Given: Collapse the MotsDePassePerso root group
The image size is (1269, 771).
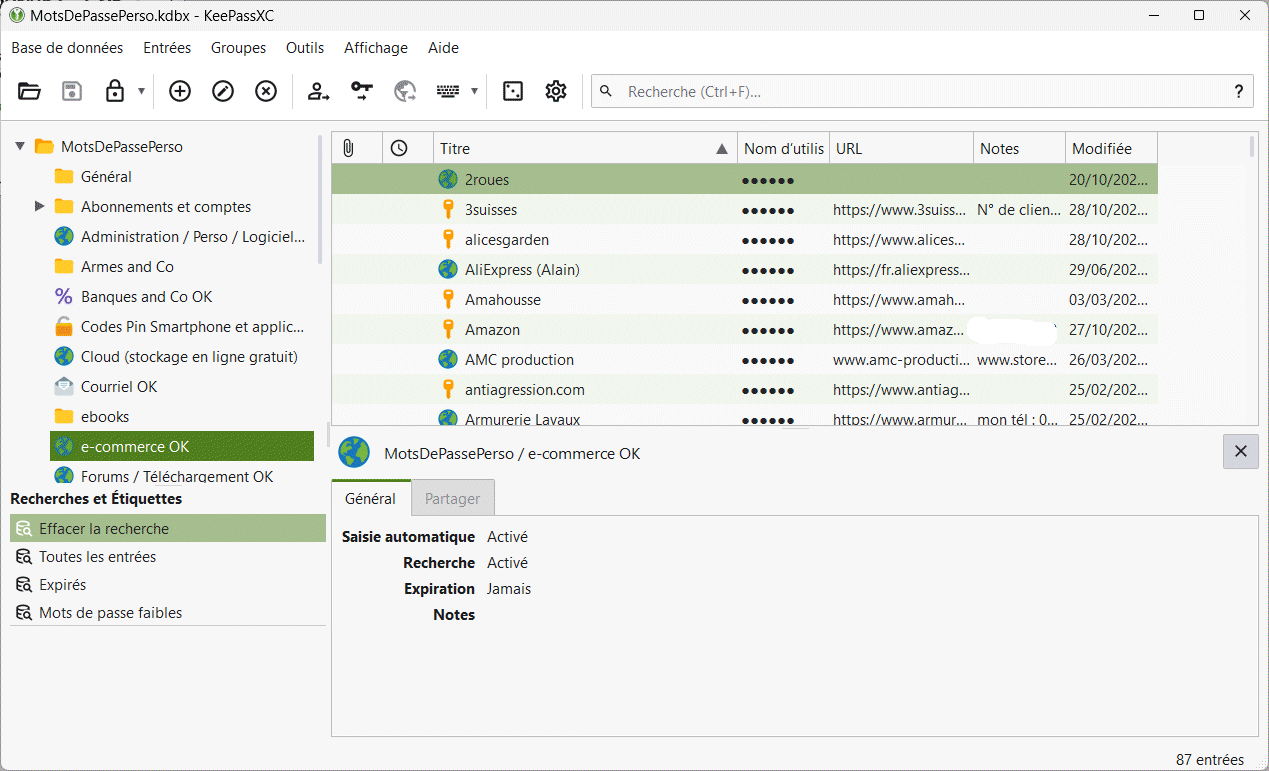Looking at the screenshot, I should [19, 147].
